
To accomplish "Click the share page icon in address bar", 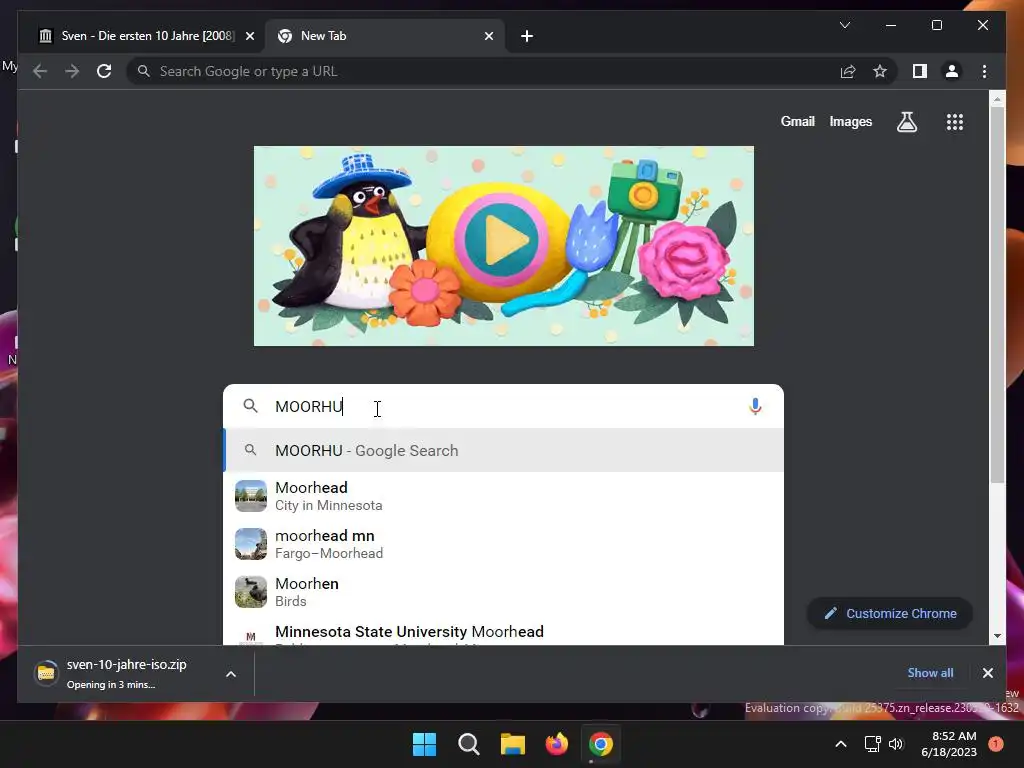I will coord(848,71).
